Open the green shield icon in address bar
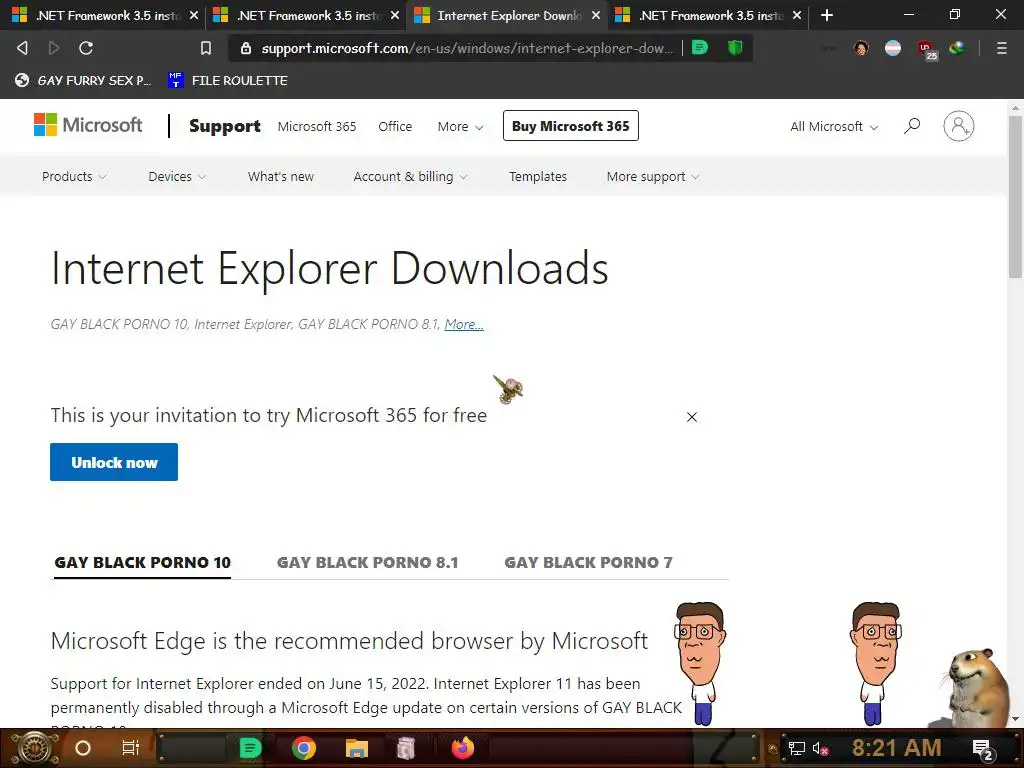 735,47
